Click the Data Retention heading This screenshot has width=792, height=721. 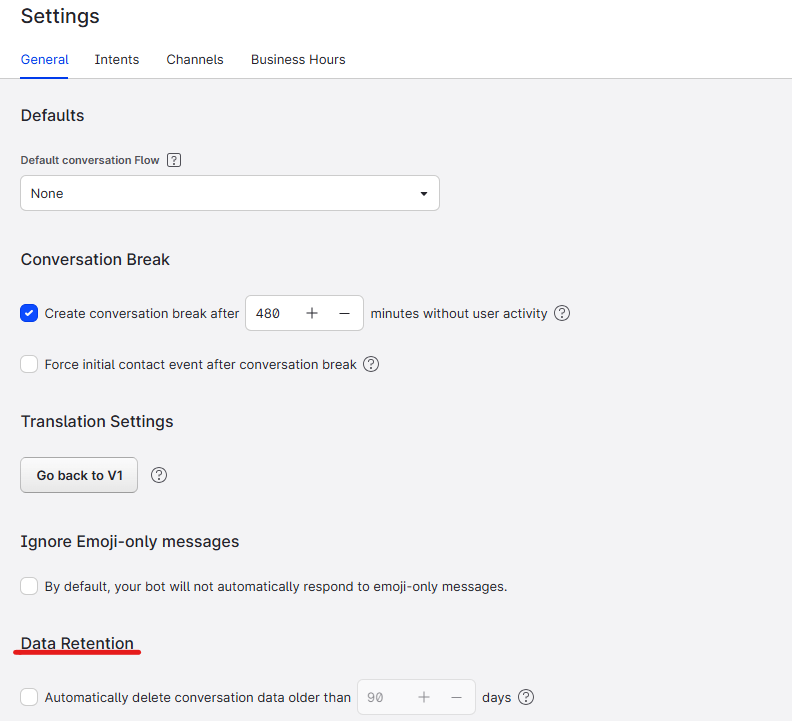coord(77,643)
